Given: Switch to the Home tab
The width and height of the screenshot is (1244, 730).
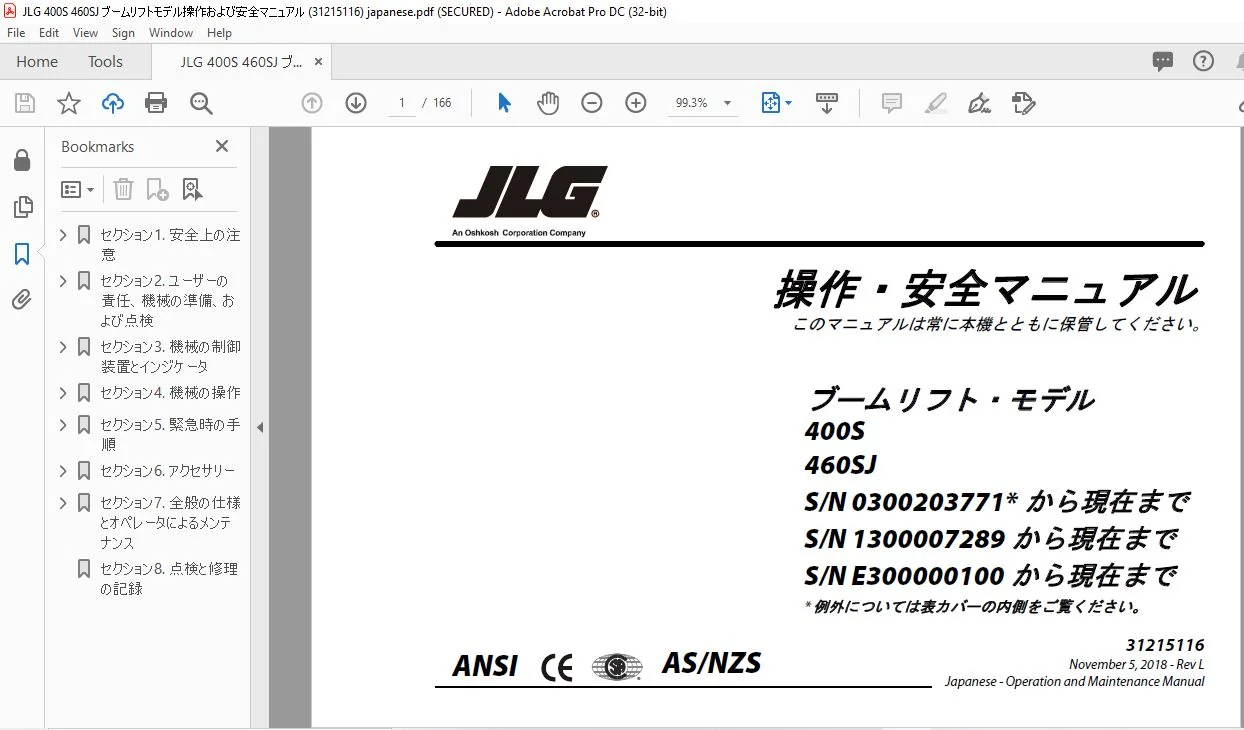Looking at the screenshot, I should [x=37, y=61].
